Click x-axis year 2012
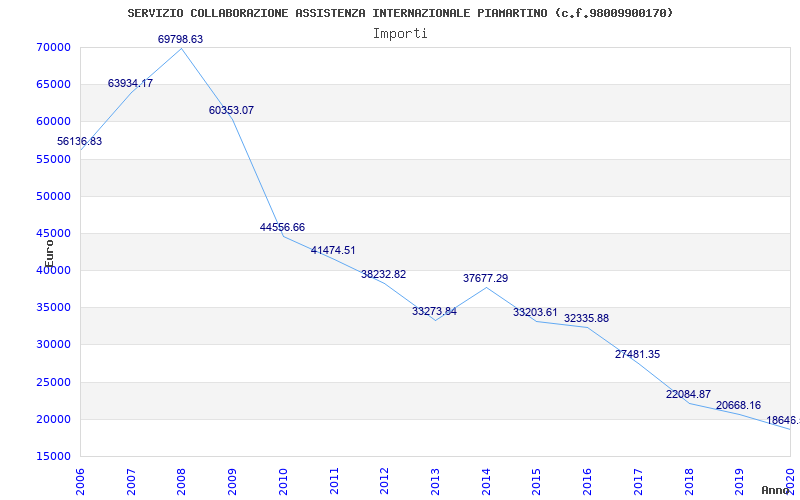The width and height of the screenshot is (800, 500). pyautogui.click(x=385, y=481)
